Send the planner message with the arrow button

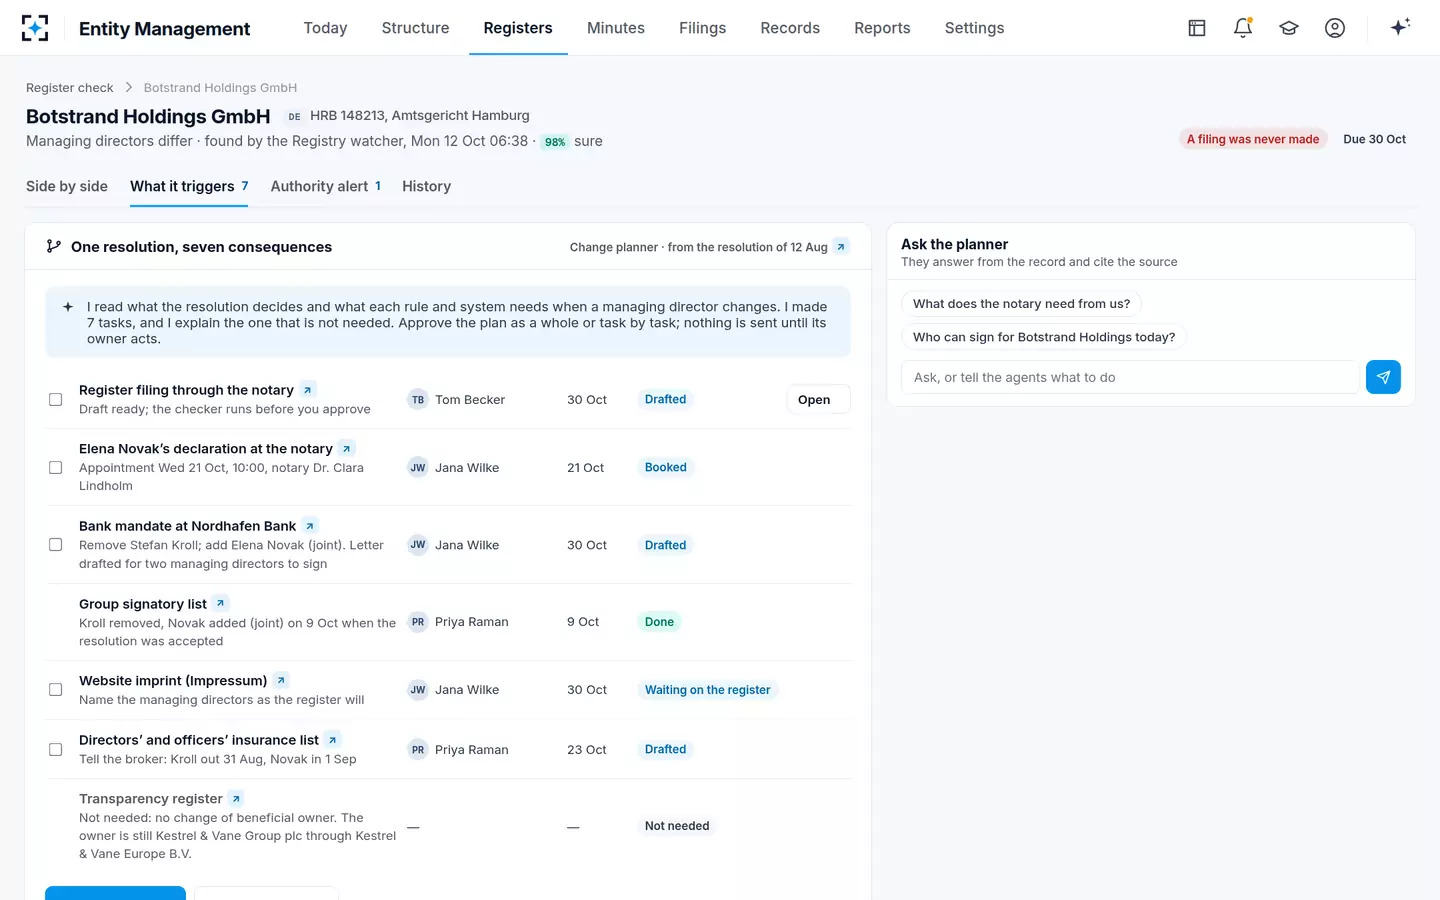coord(1383,377)
